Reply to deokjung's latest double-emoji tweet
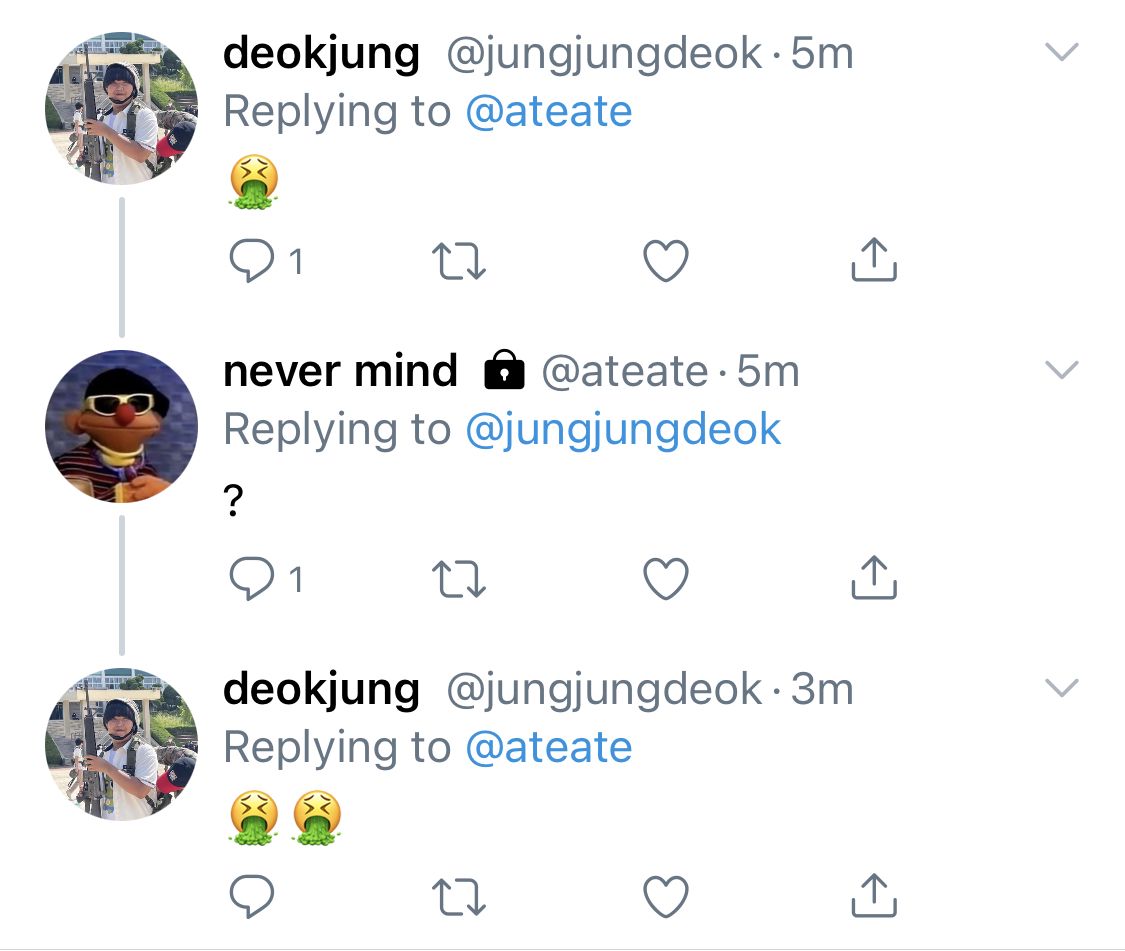 click(x=252, y=896)
